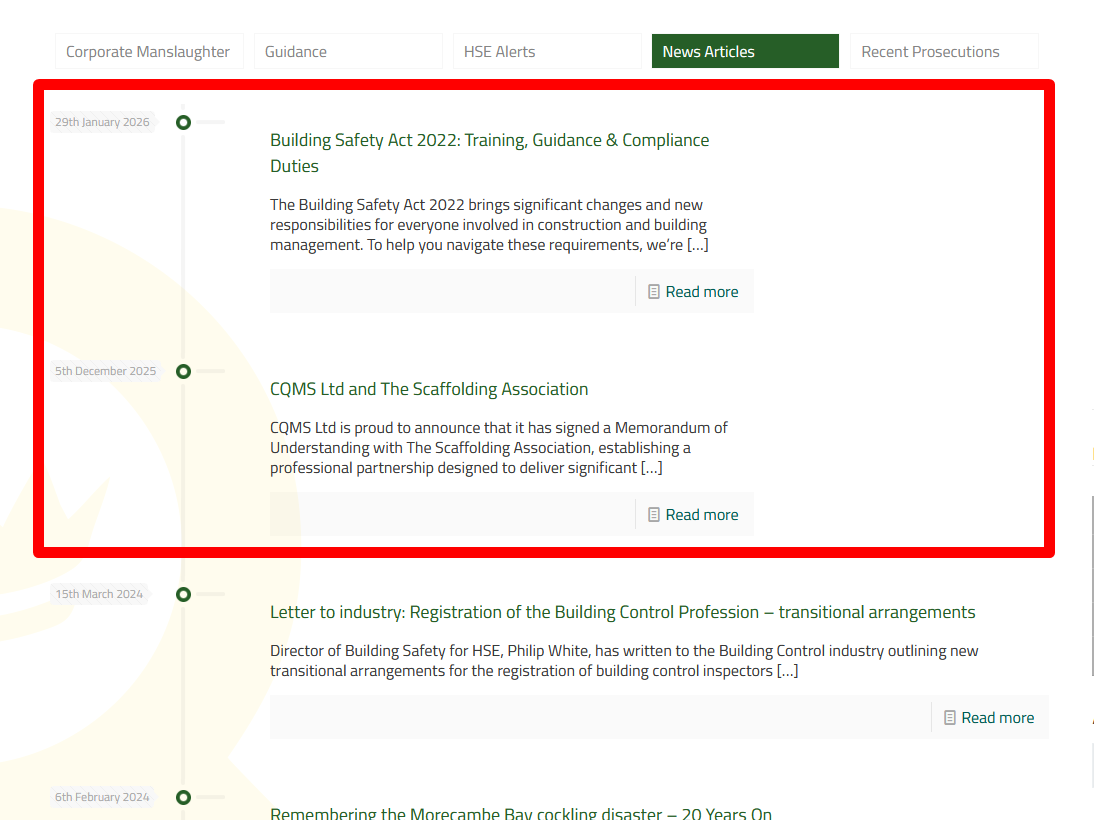Click Read more text under the CQMS article
Viewport: 1094px width, 820px height.
(x=702, y=515)
